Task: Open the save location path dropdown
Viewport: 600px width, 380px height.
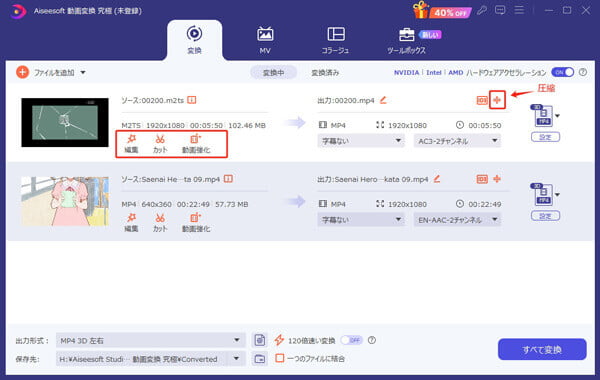Action: tap(151, 359)
